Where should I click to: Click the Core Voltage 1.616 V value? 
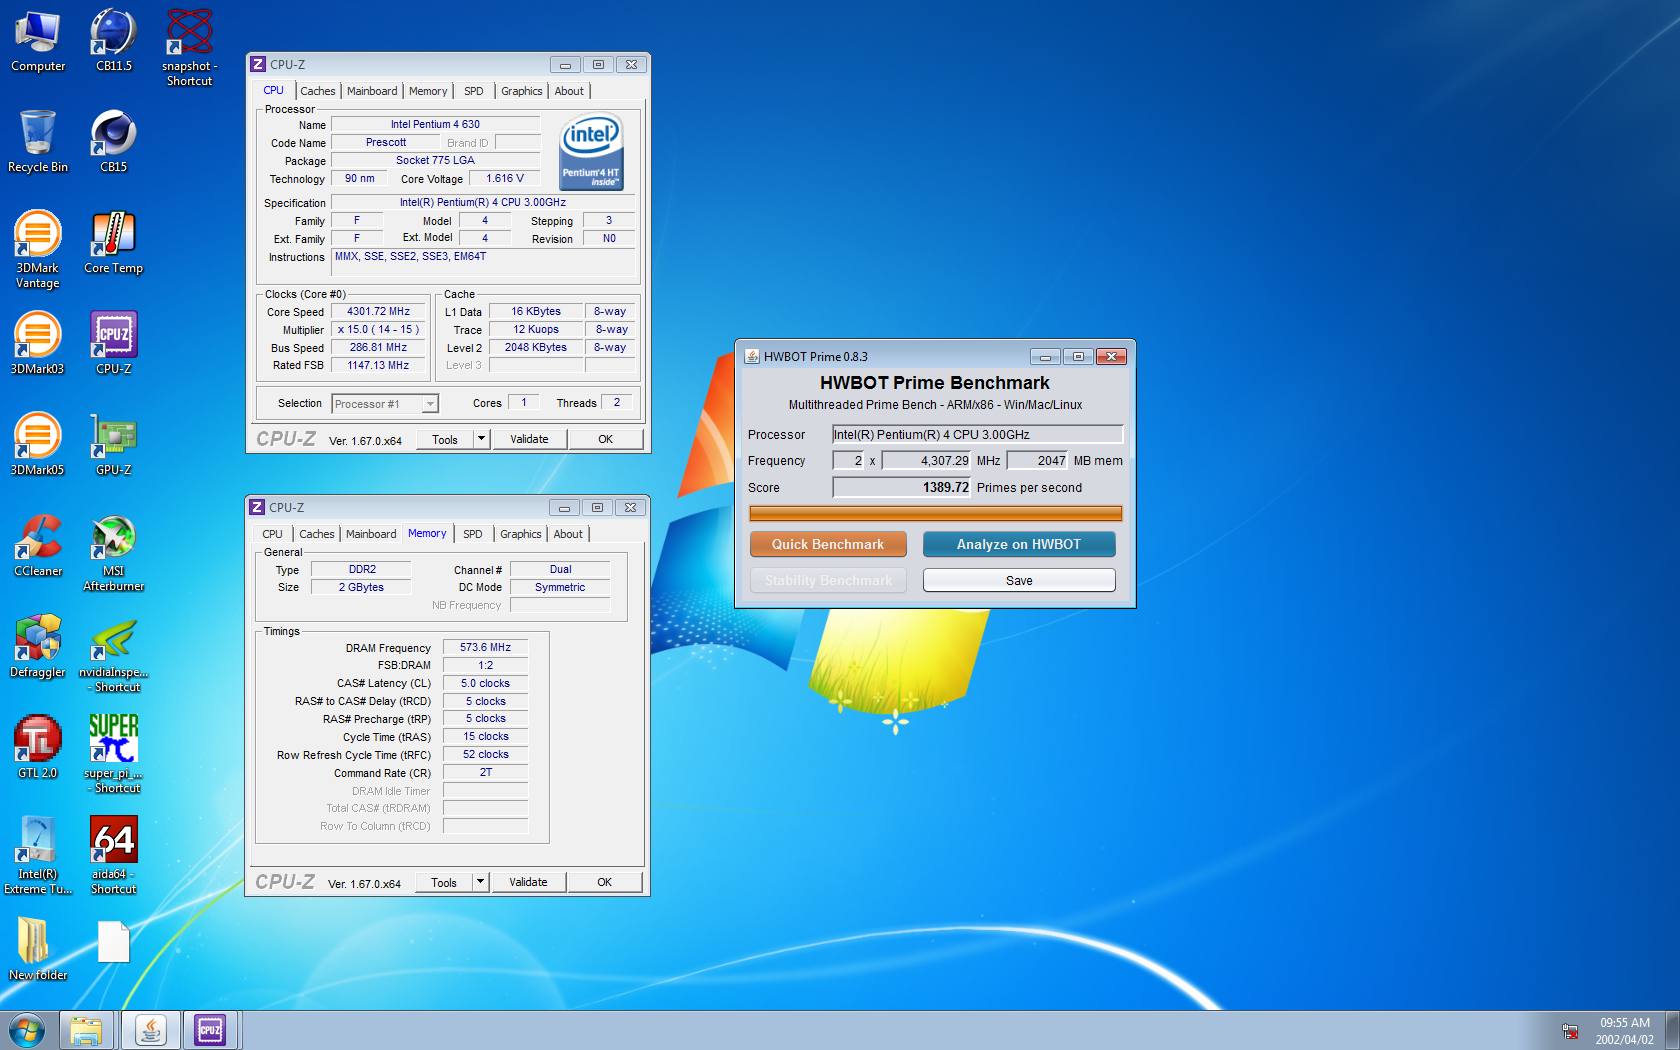point(505,178)
